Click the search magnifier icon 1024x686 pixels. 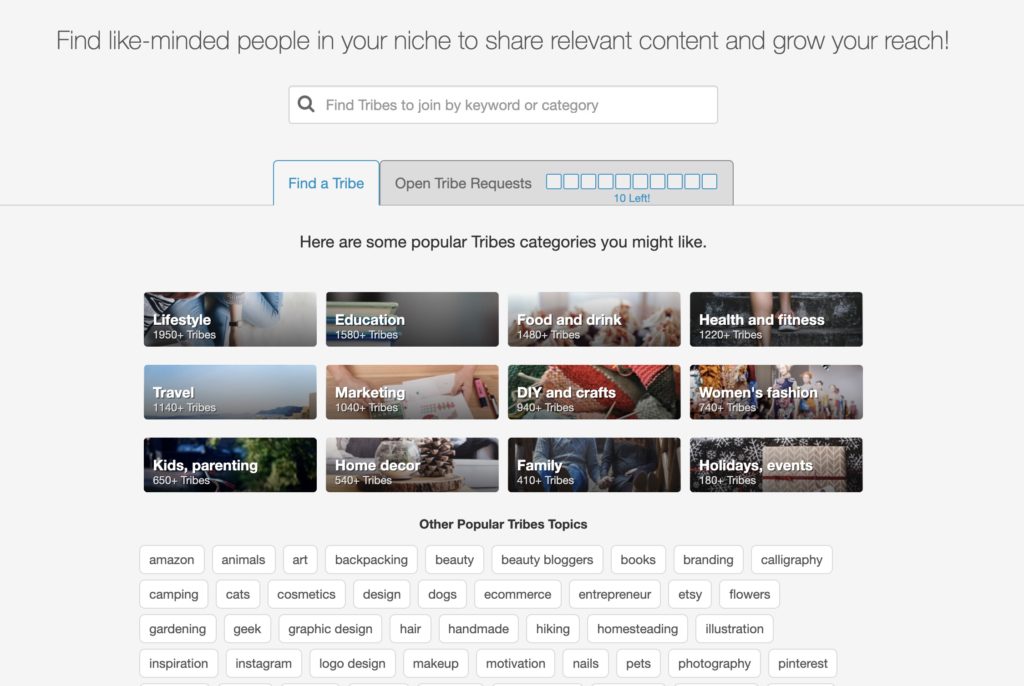[306, 104]
